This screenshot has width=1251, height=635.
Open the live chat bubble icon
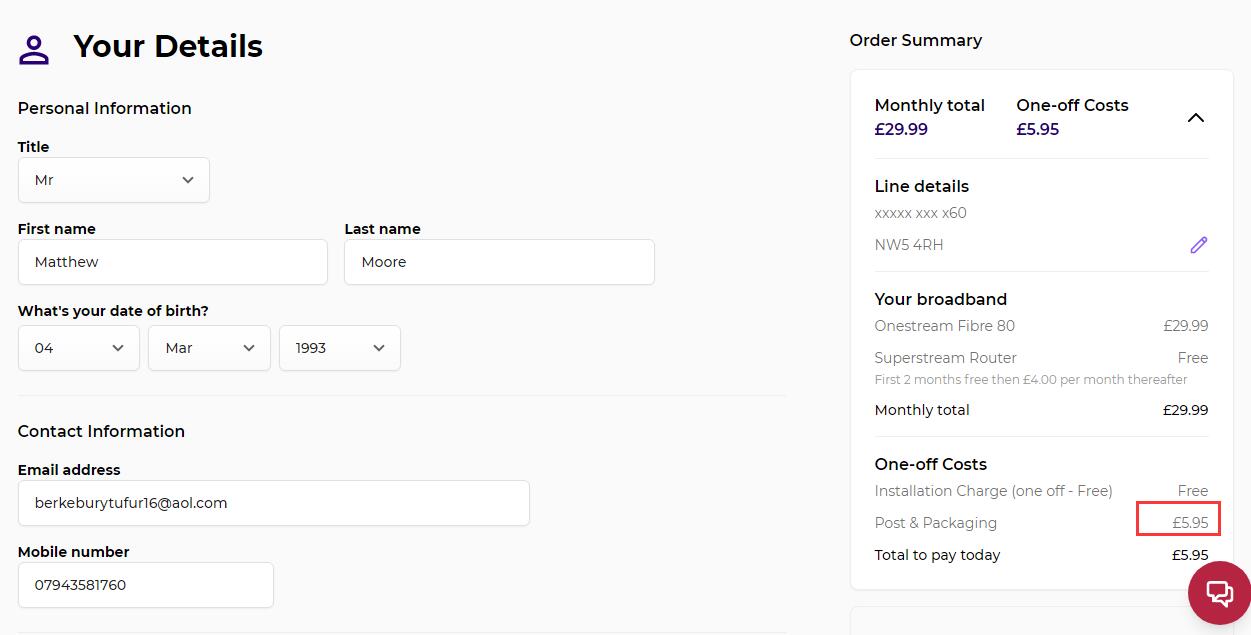click(x=1219, y=593)
